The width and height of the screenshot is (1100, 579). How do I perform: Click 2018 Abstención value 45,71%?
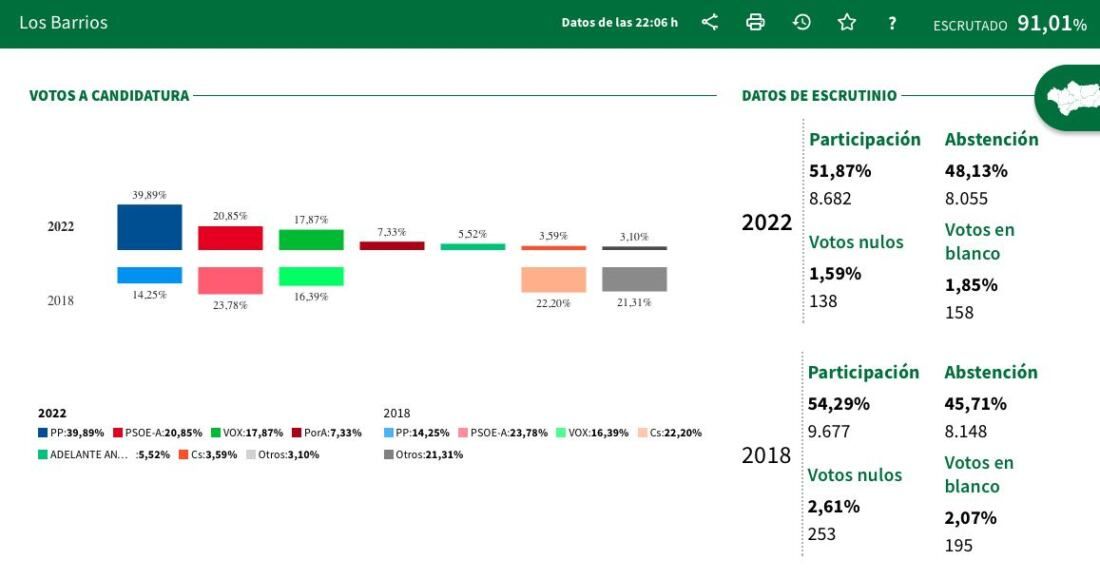pos(975,404)
